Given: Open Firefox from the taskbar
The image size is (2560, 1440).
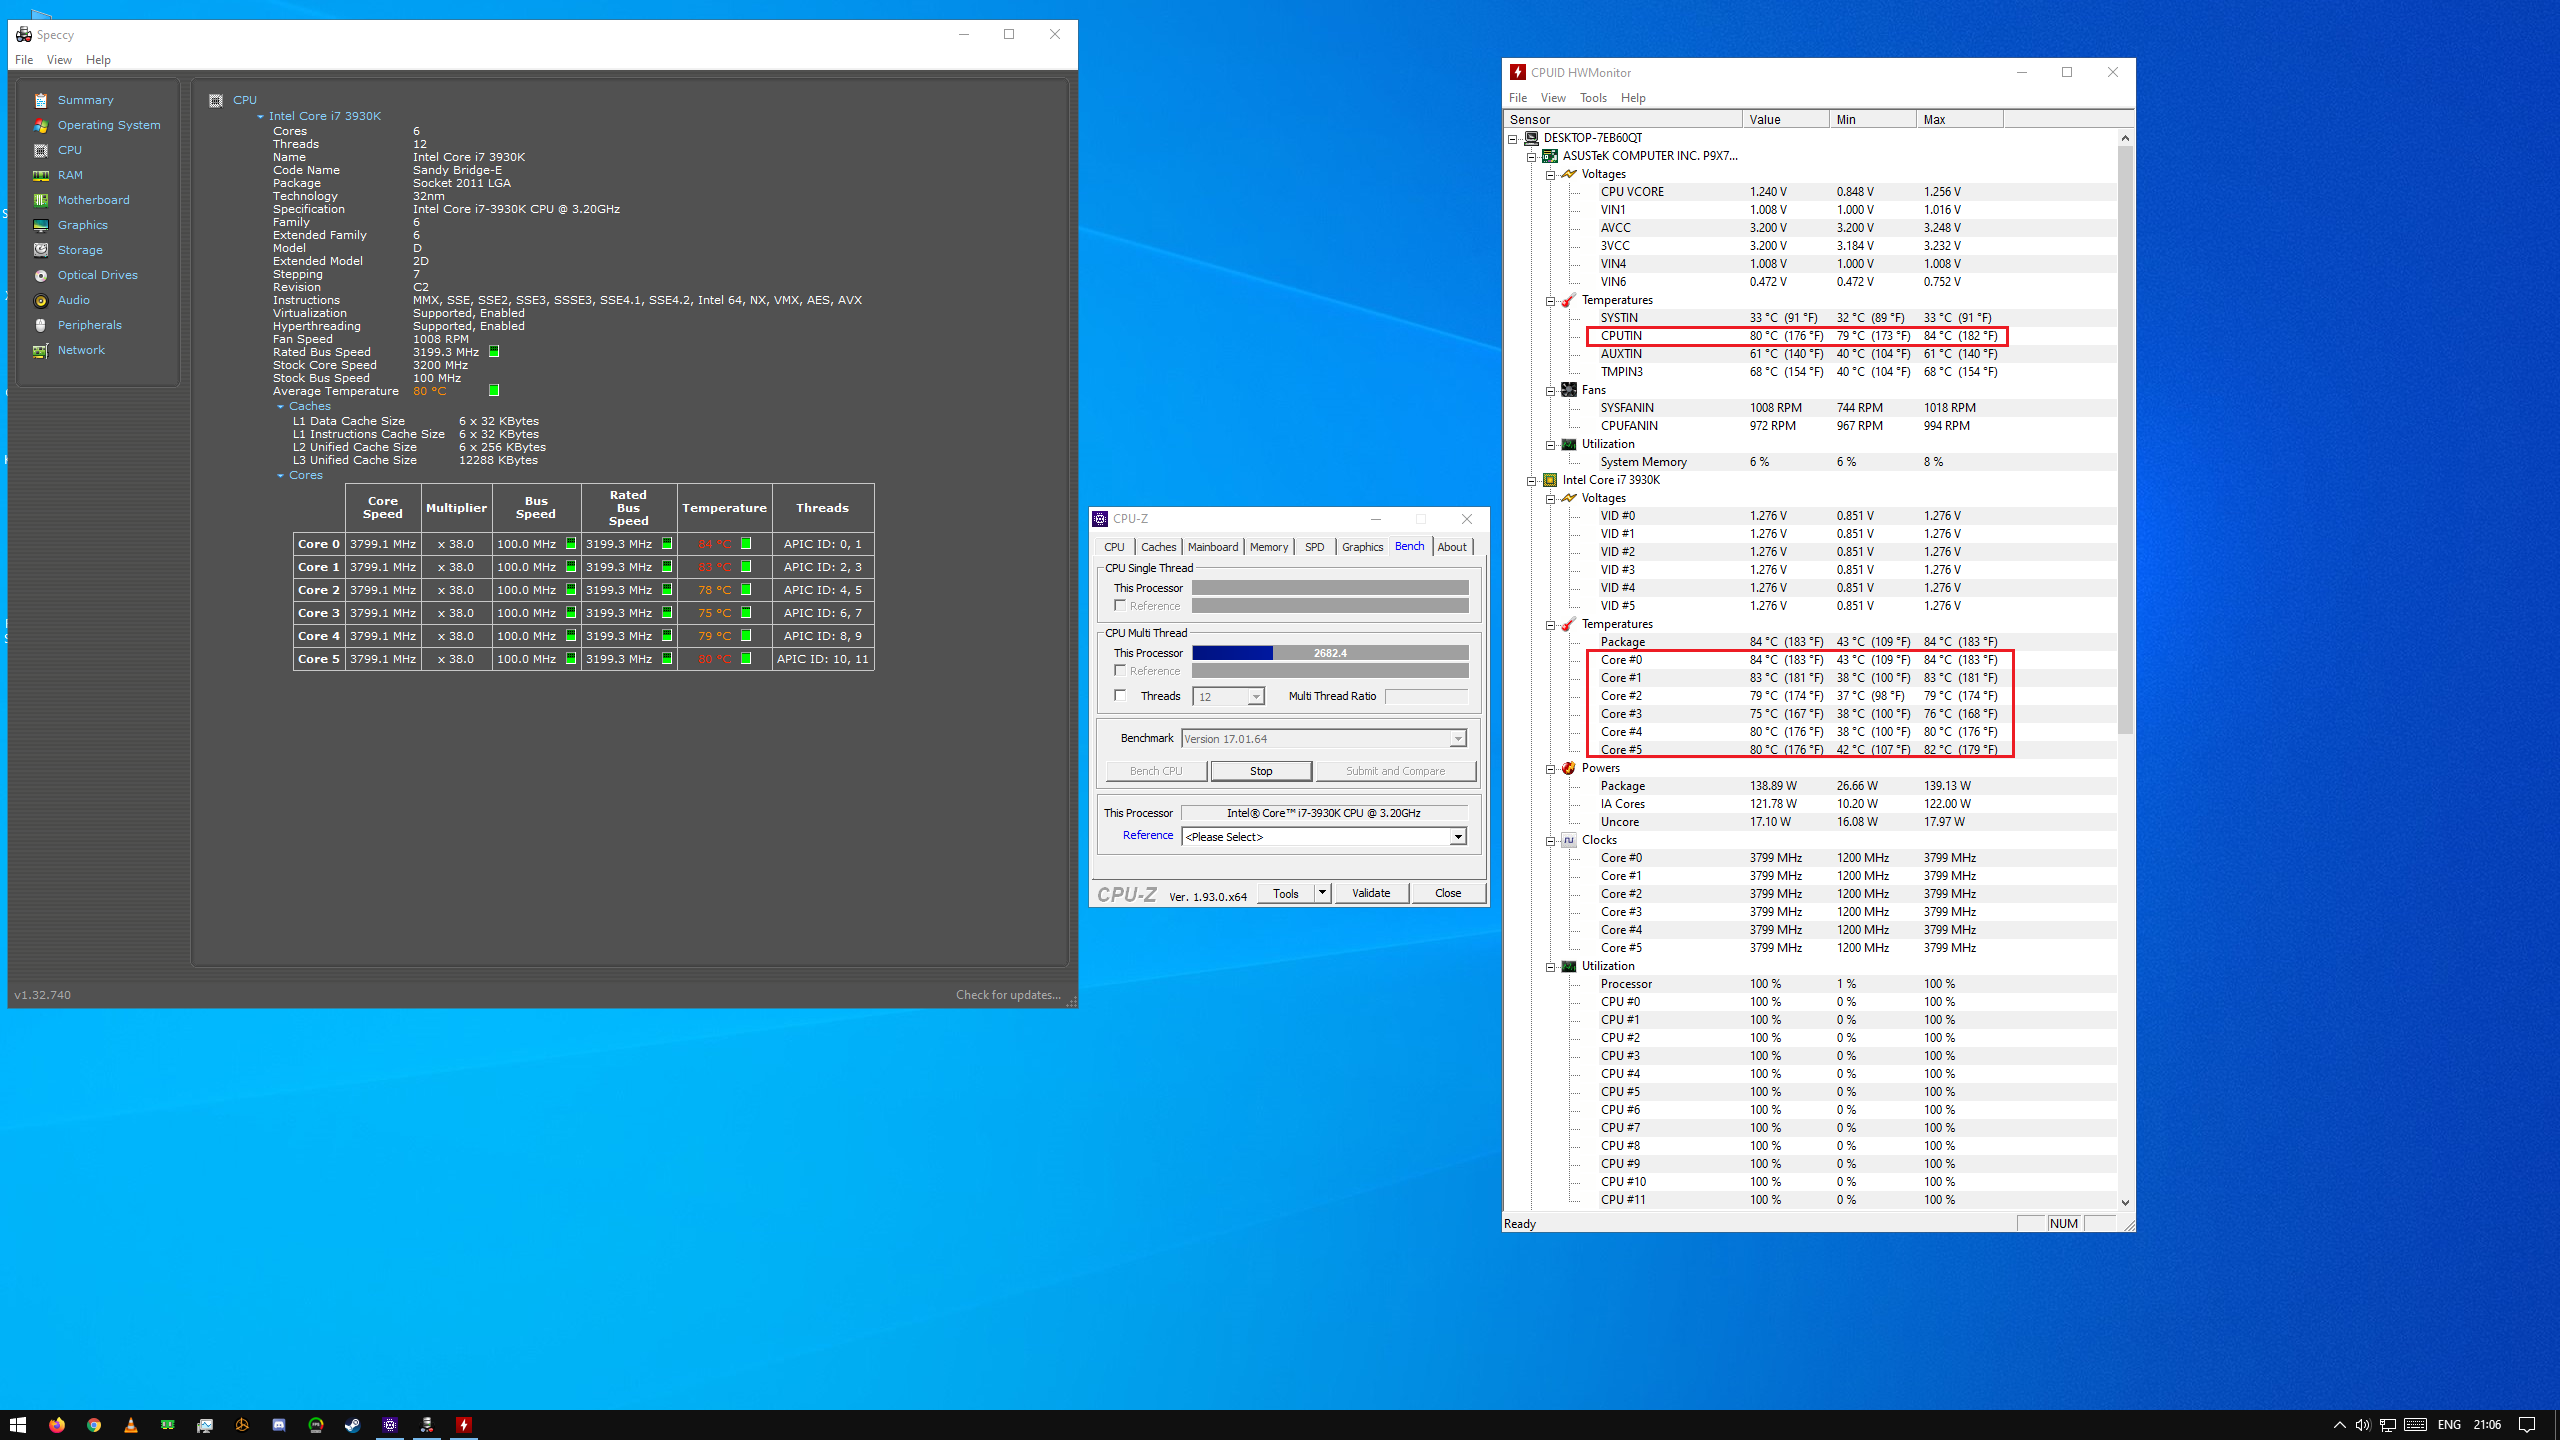Looking at the screenshot, I should coord(57,1425).
